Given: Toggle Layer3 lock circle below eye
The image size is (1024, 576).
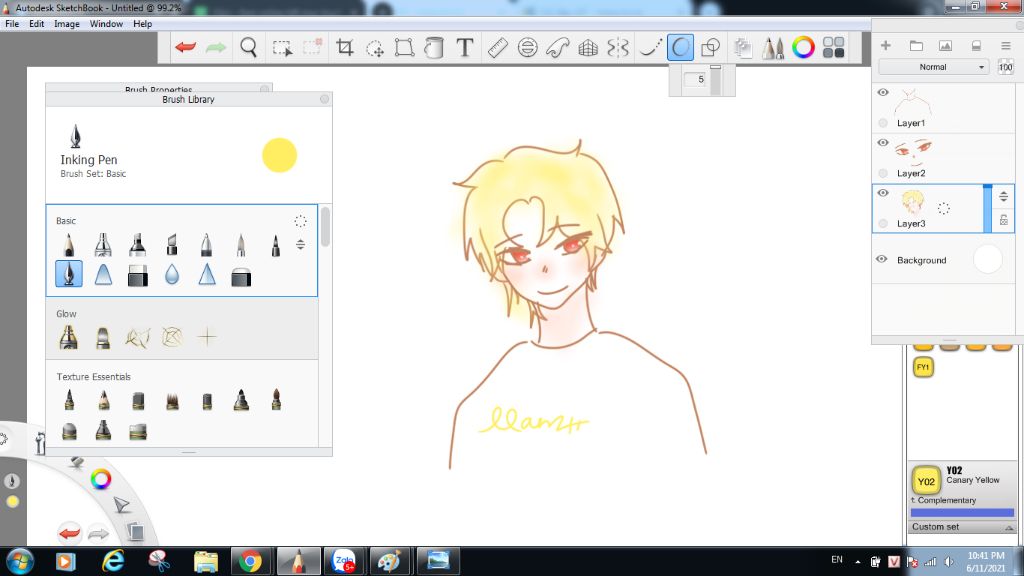Looking at the screenshot, I should [x=883, y=223].
